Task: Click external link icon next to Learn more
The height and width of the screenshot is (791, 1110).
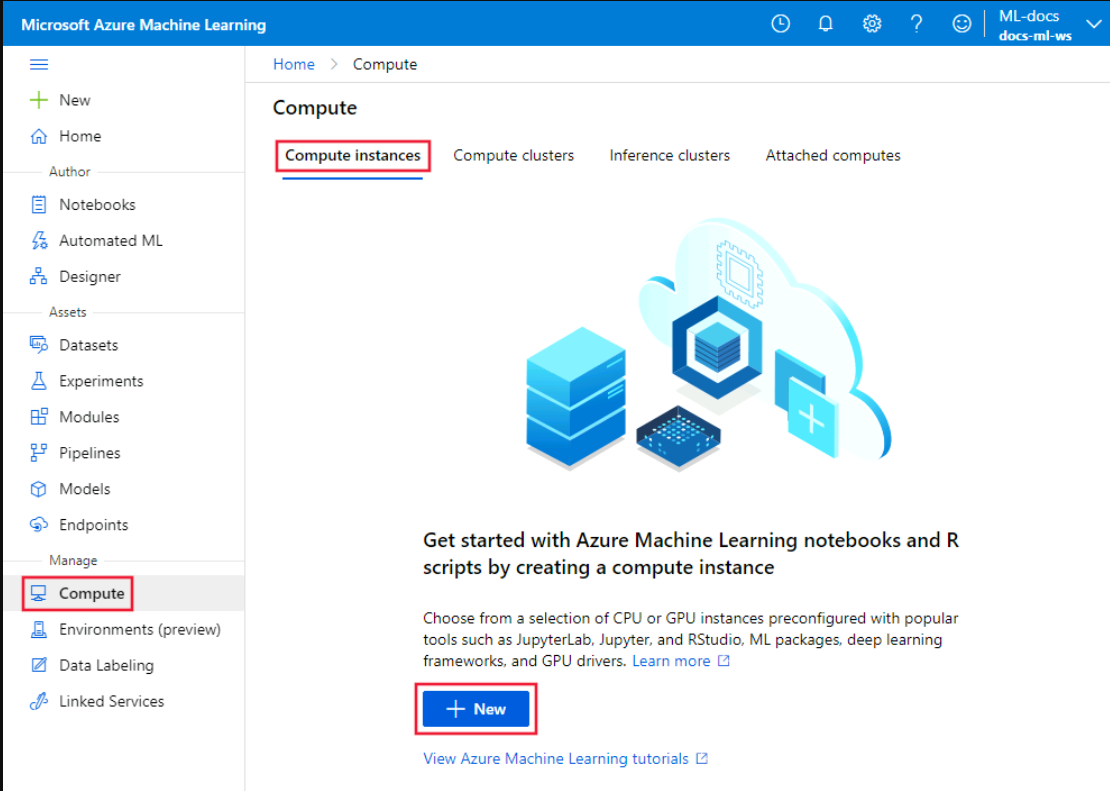Action: (x=723, y=661)
